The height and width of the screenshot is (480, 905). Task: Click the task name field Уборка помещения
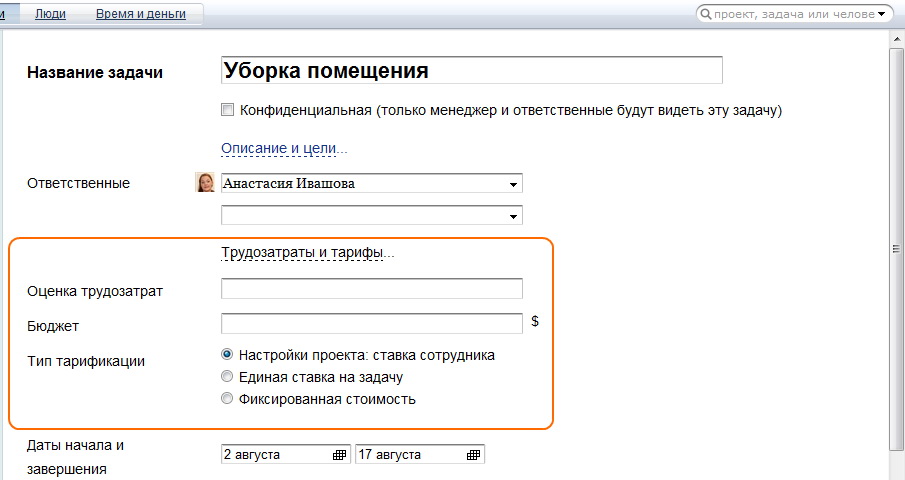coord(471,71)
